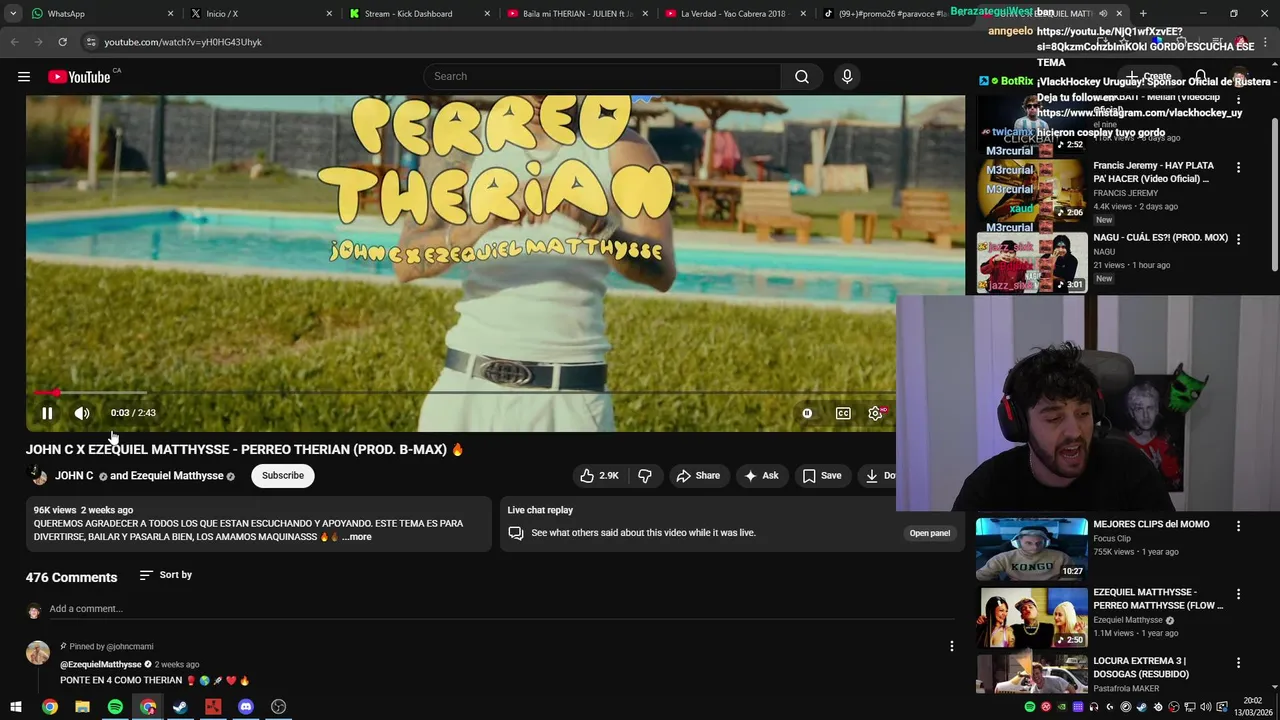Open File Explorer from taskbar
The width and height of the screenshot is (1280, 720).
[x=82, y=707]
